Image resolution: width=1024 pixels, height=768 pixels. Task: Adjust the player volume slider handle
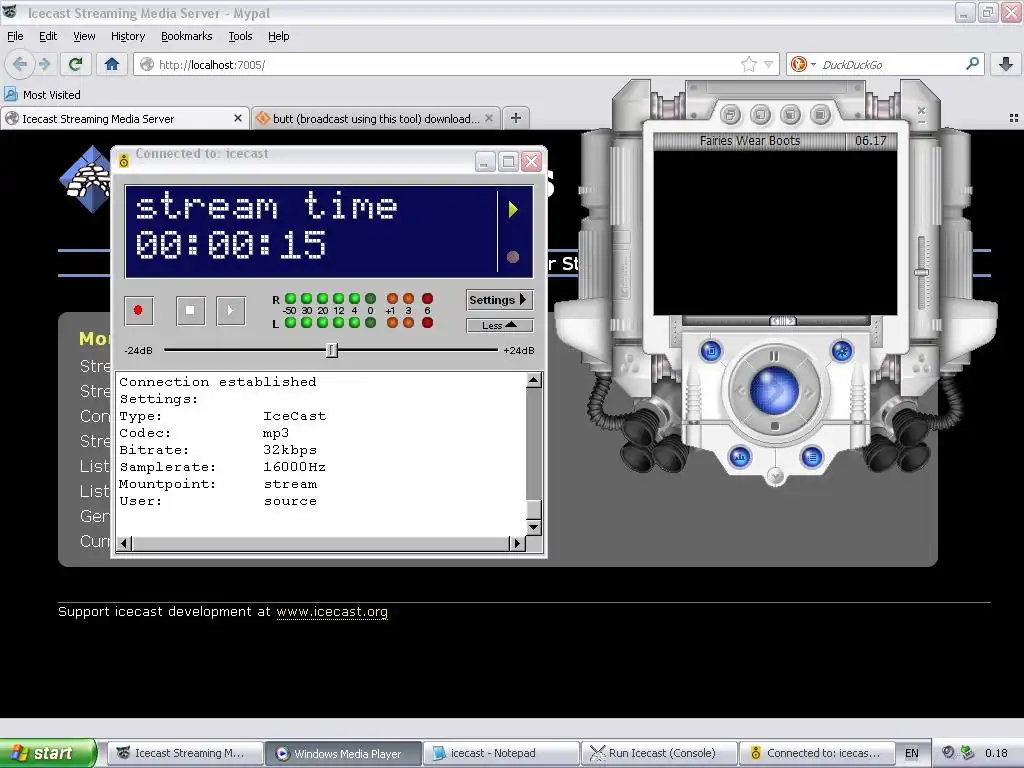click(x=921, y=272)
